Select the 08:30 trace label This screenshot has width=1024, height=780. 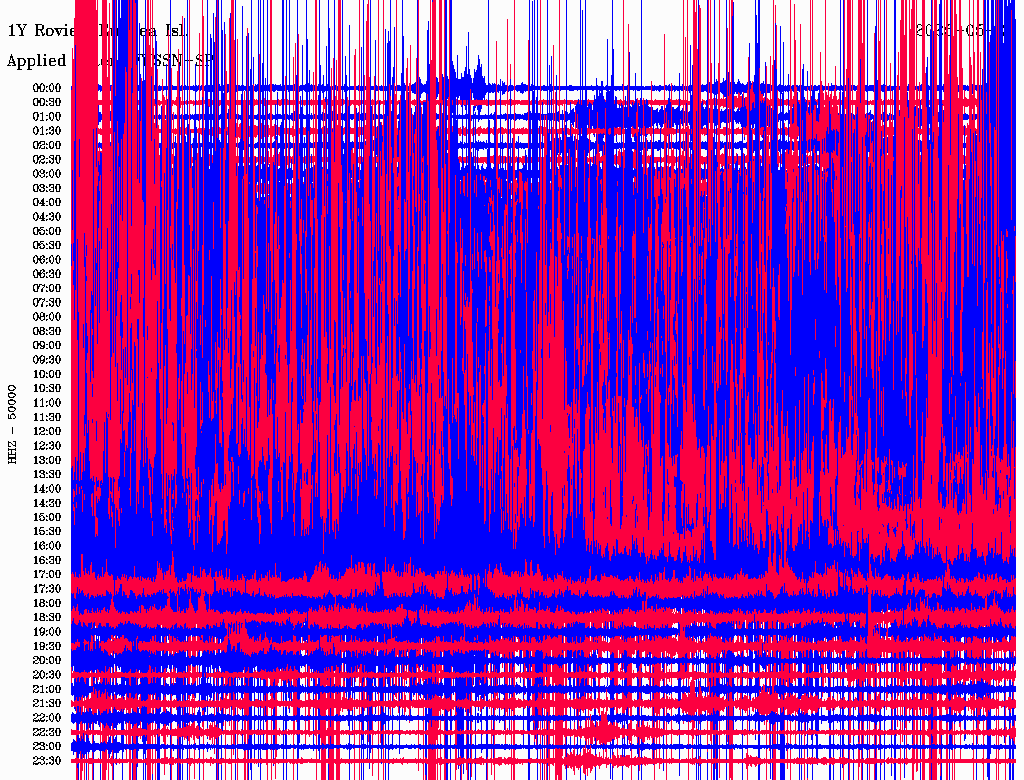(47, 331)
